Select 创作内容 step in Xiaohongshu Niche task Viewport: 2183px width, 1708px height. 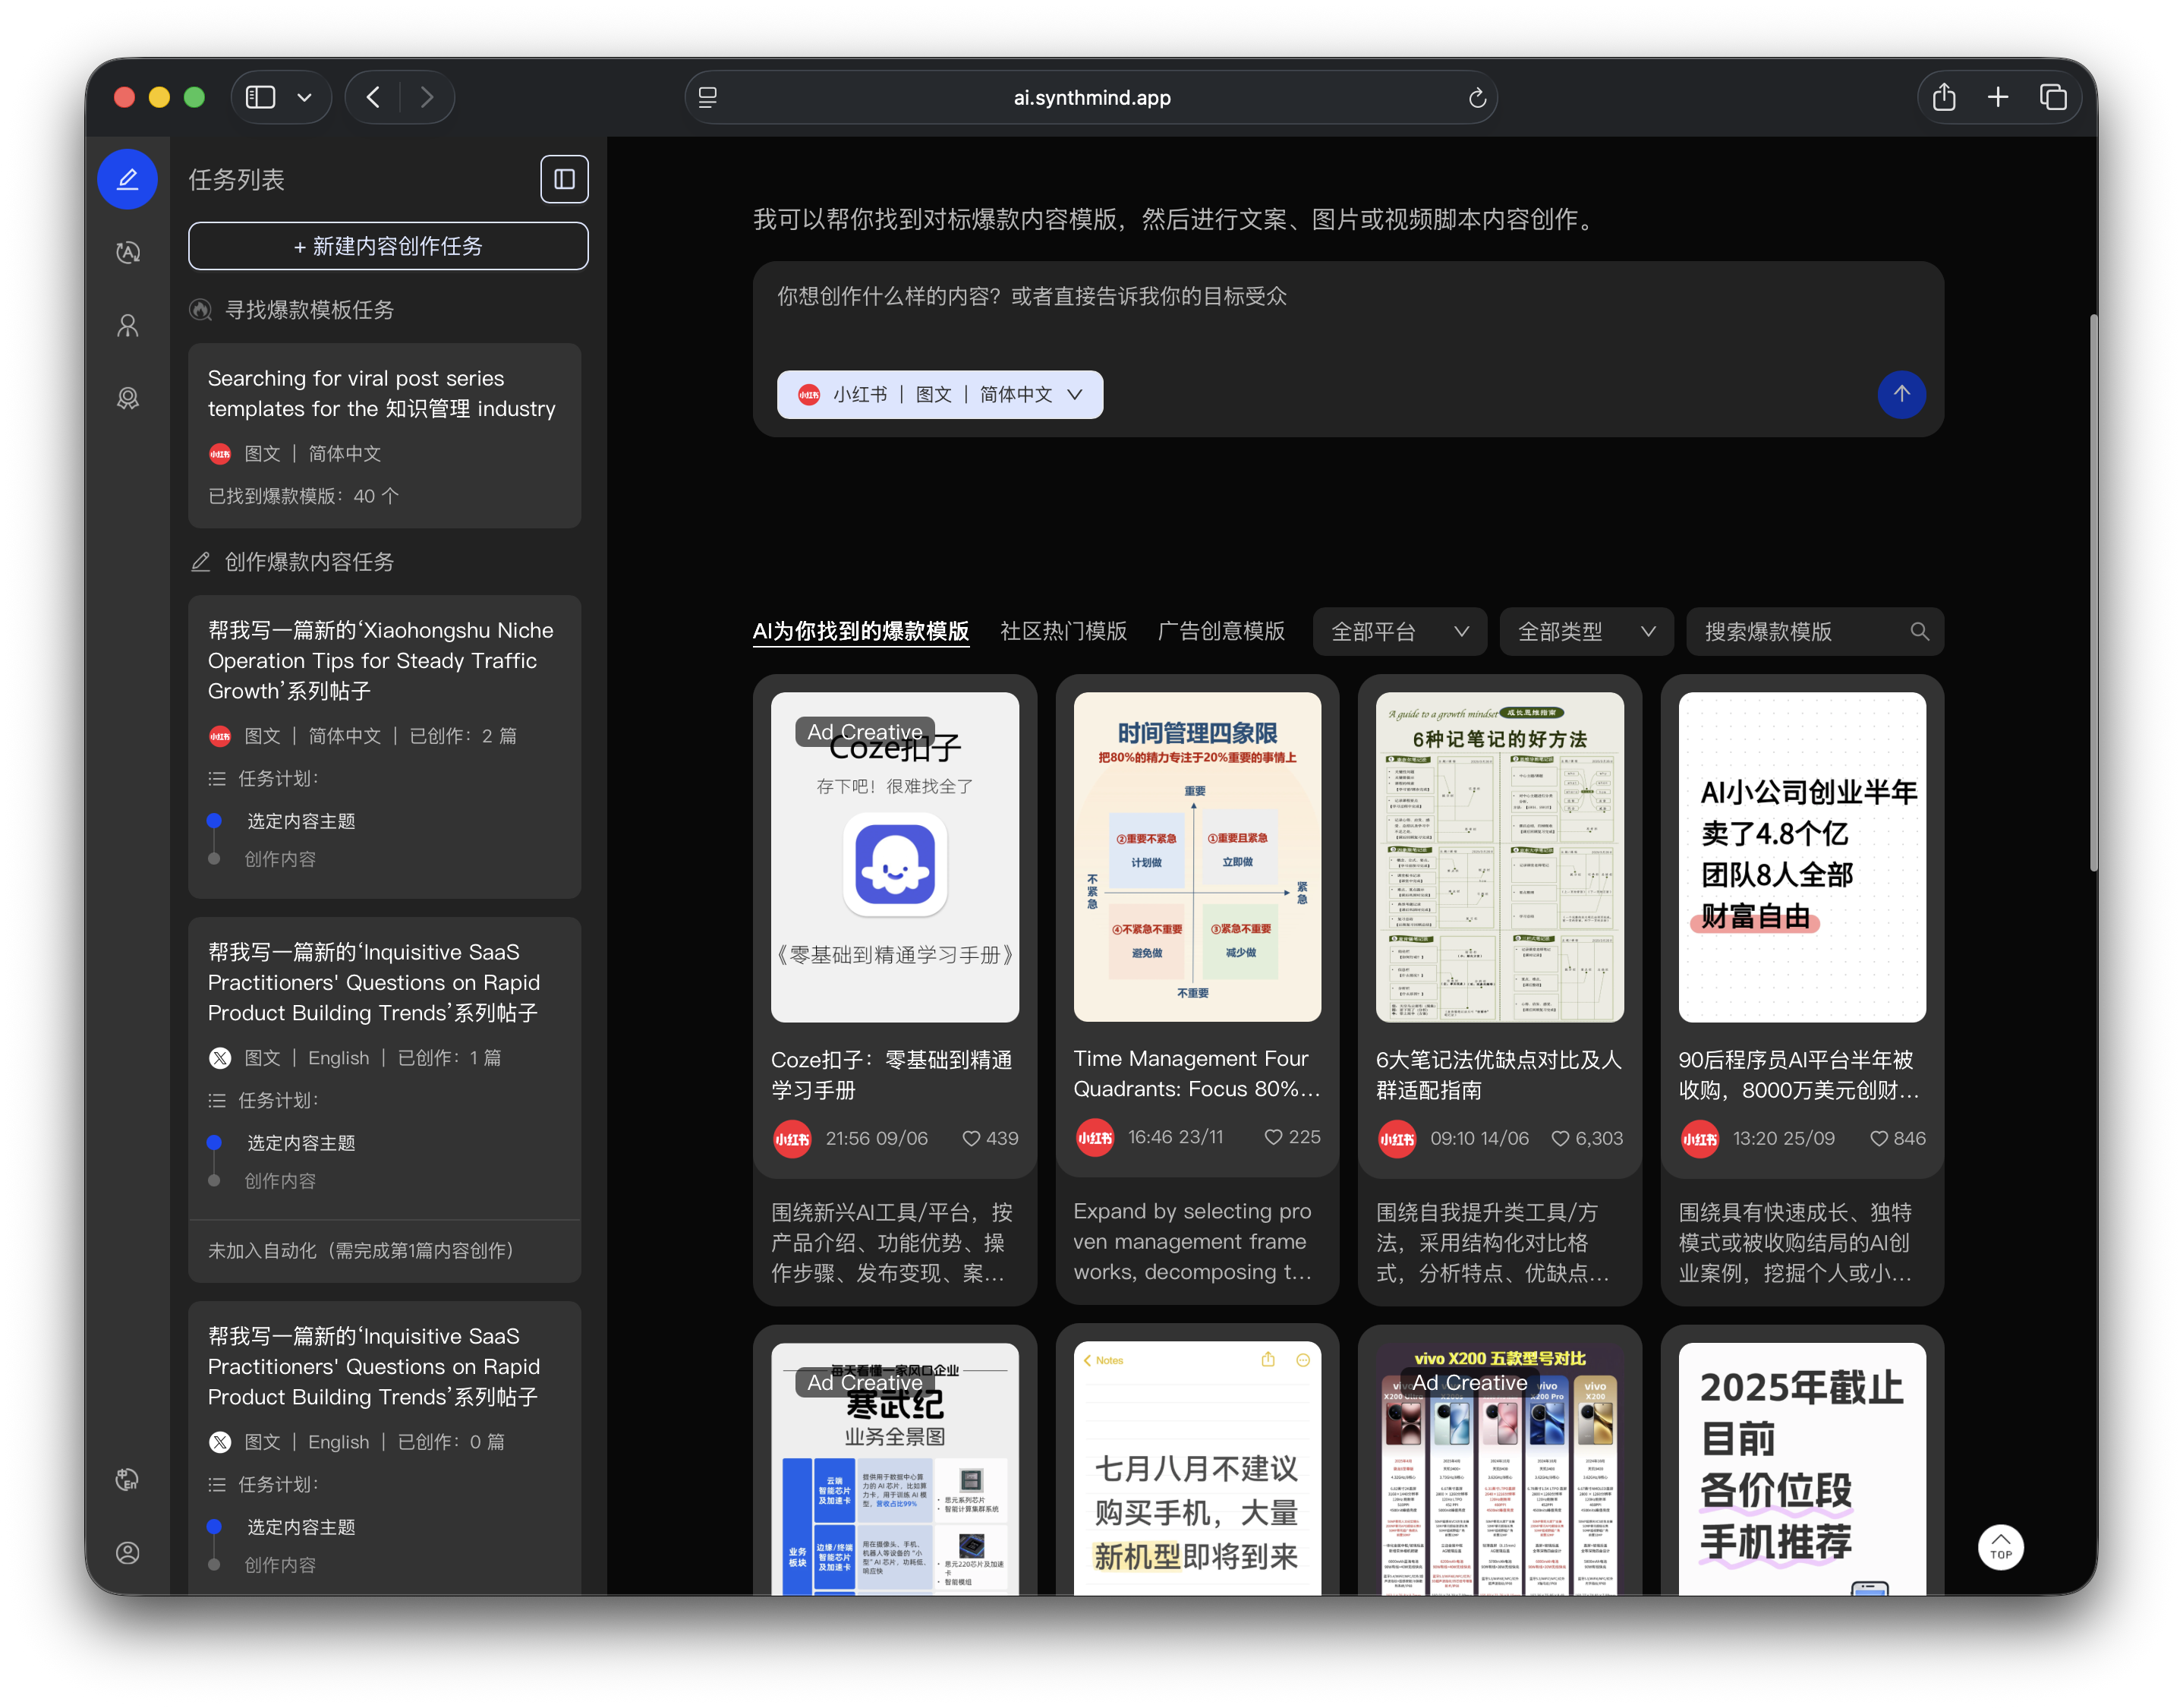pos(280,859)
